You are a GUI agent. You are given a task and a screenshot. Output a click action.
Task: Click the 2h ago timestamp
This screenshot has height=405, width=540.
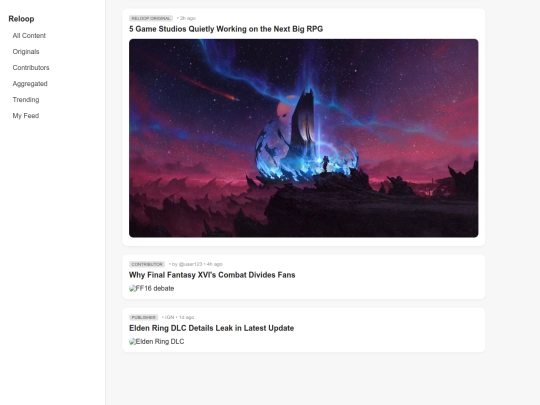[x=188, y=18]
